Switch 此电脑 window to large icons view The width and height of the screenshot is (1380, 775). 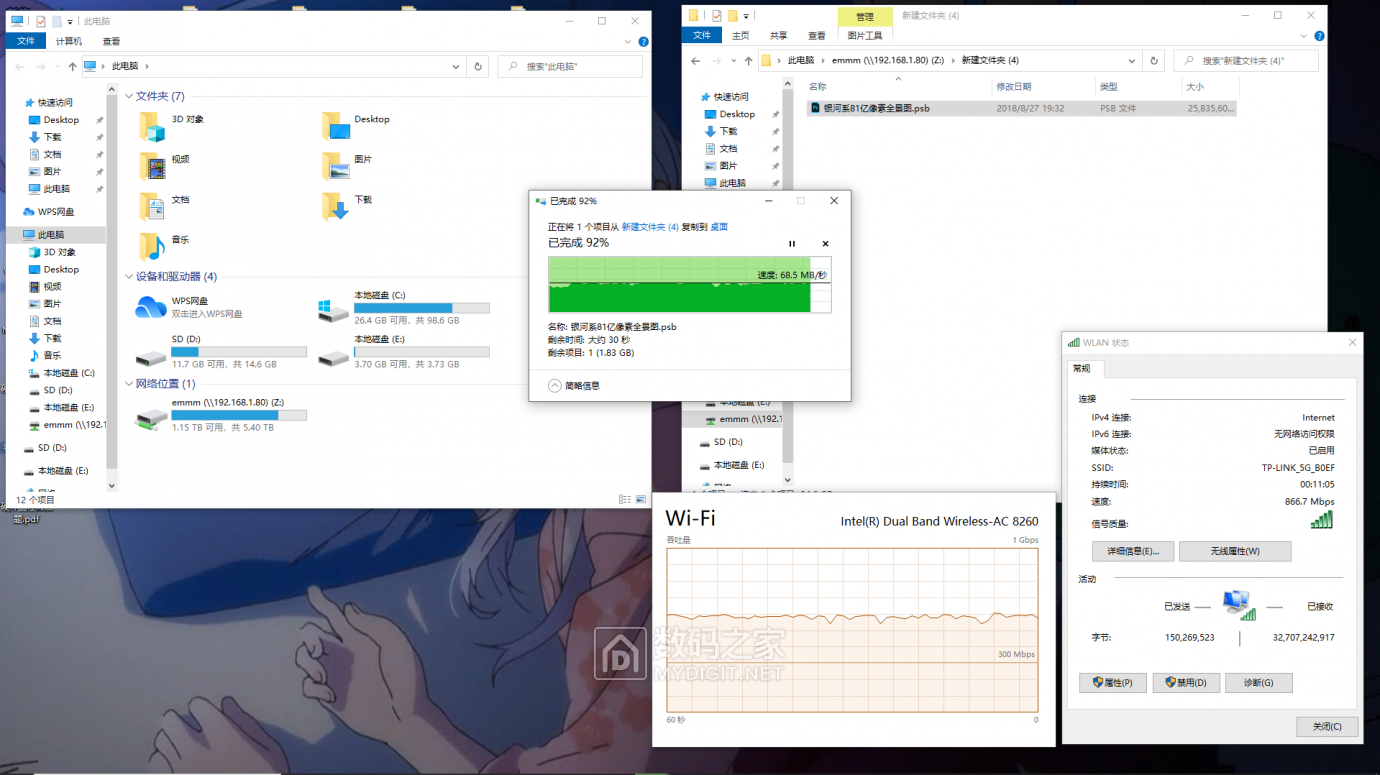[x=641, y=499]
